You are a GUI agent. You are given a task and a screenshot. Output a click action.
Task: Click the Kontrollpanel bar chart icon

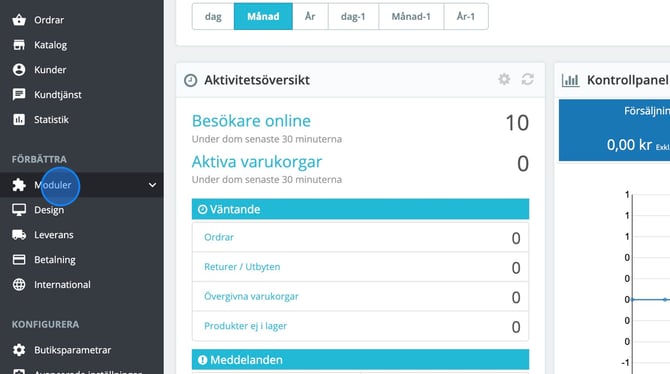tap(570, 80)
